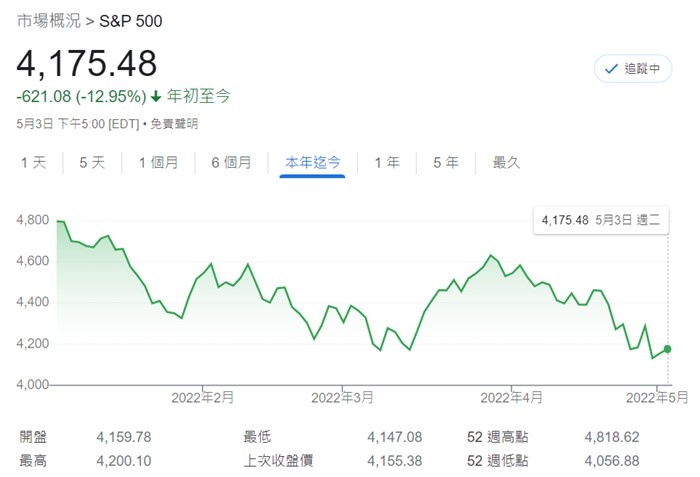700x477 pixels.
Task: Select the 最久 maximum range tab
Action: (506, 163)
